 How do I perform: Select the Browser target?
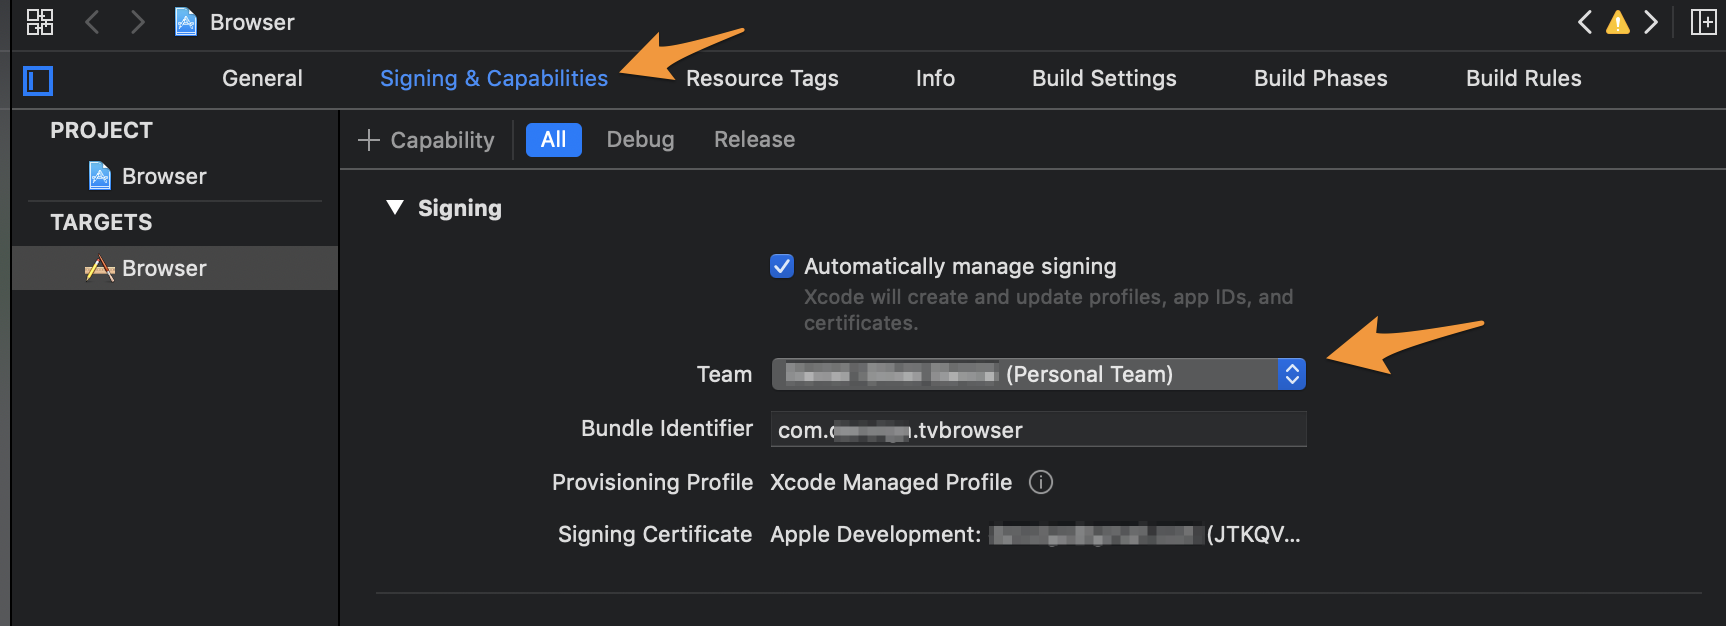pos(163,268)
